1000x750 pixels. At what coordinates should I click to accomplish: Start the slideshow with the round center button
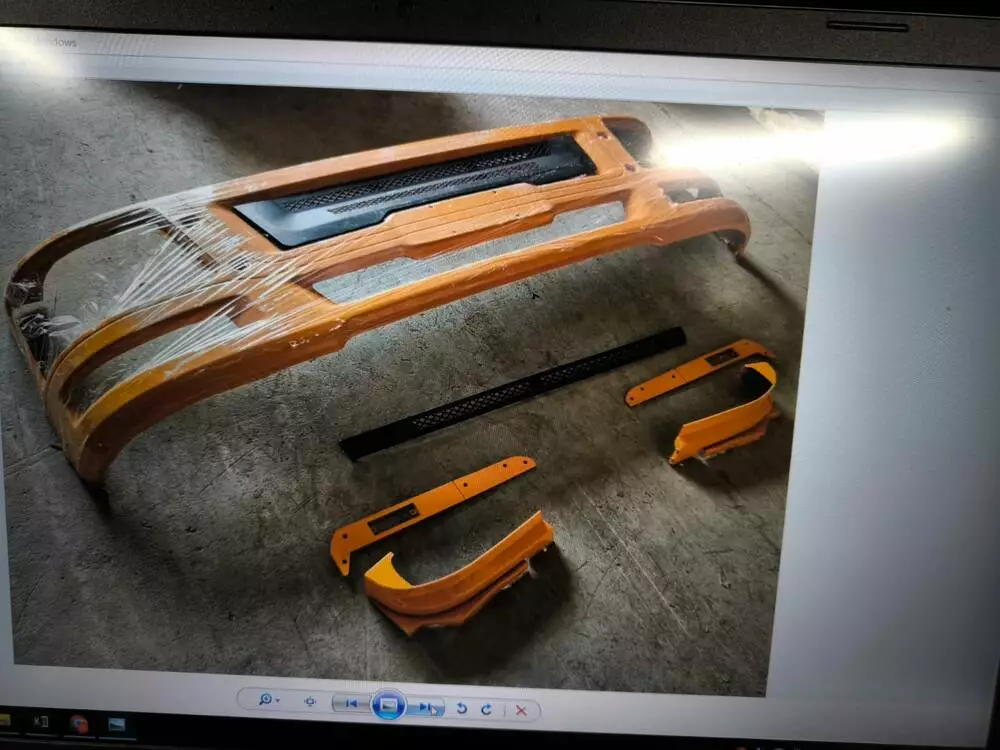[388, 706]
